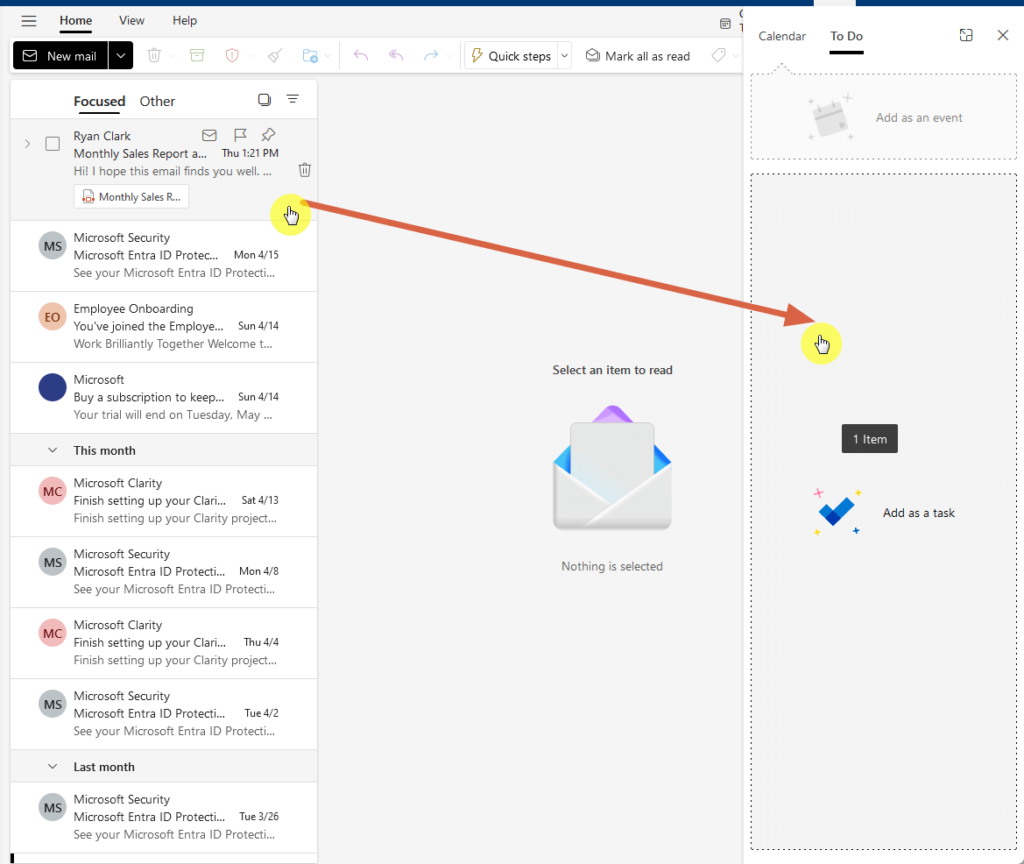This screenshot has height=864, width=1024.
Task: Compose a message with New mail
Action: (x=60, y=56)
